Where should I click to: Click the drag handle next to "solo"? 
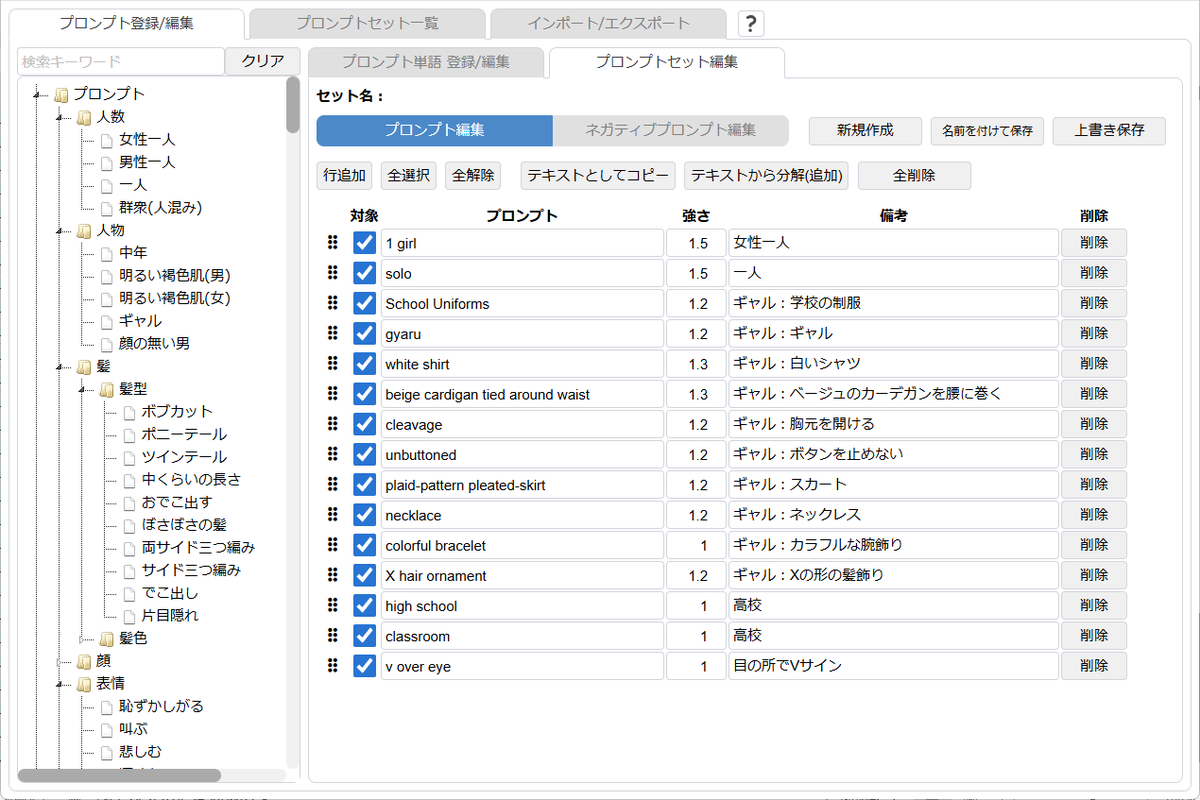334,273
